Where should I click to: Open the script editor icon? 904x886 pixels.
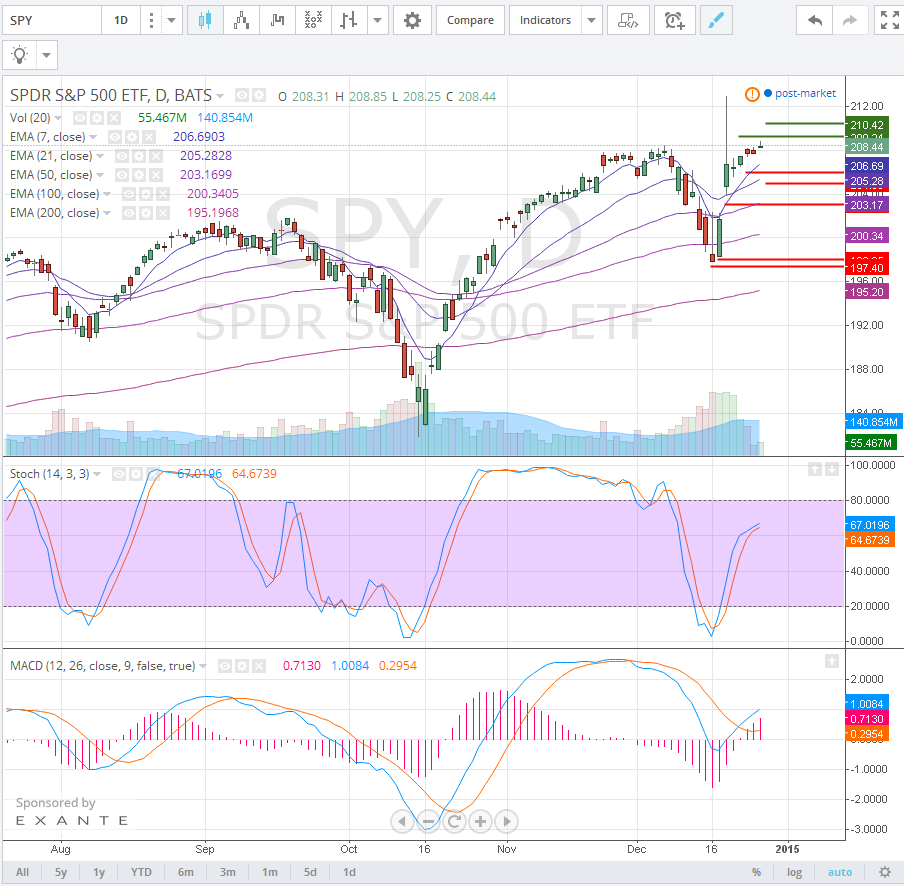click(x=628, y=20)
